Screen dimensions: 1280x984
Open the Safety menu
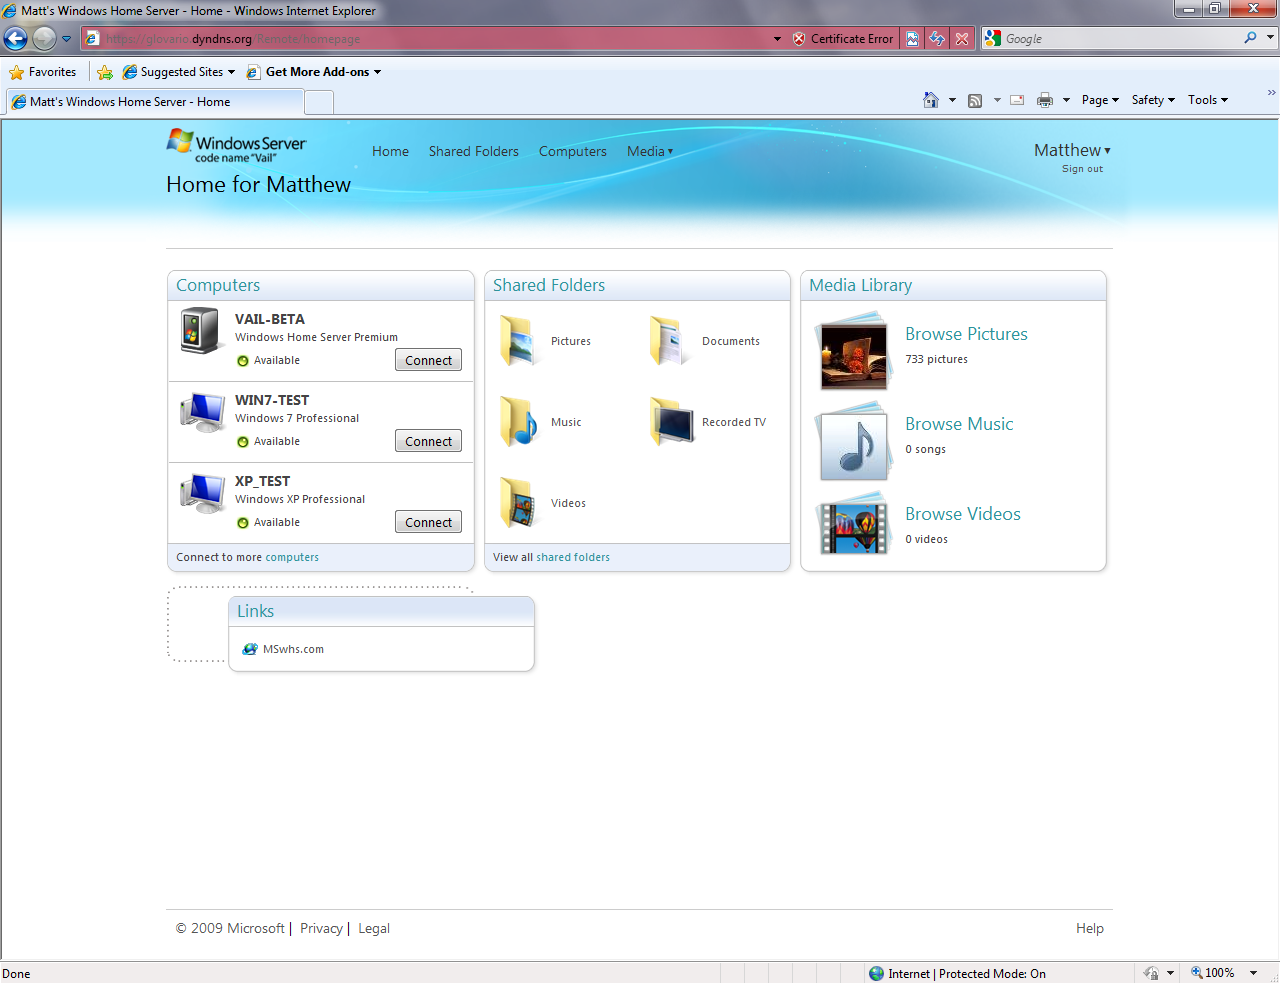tap(1152, 100)
